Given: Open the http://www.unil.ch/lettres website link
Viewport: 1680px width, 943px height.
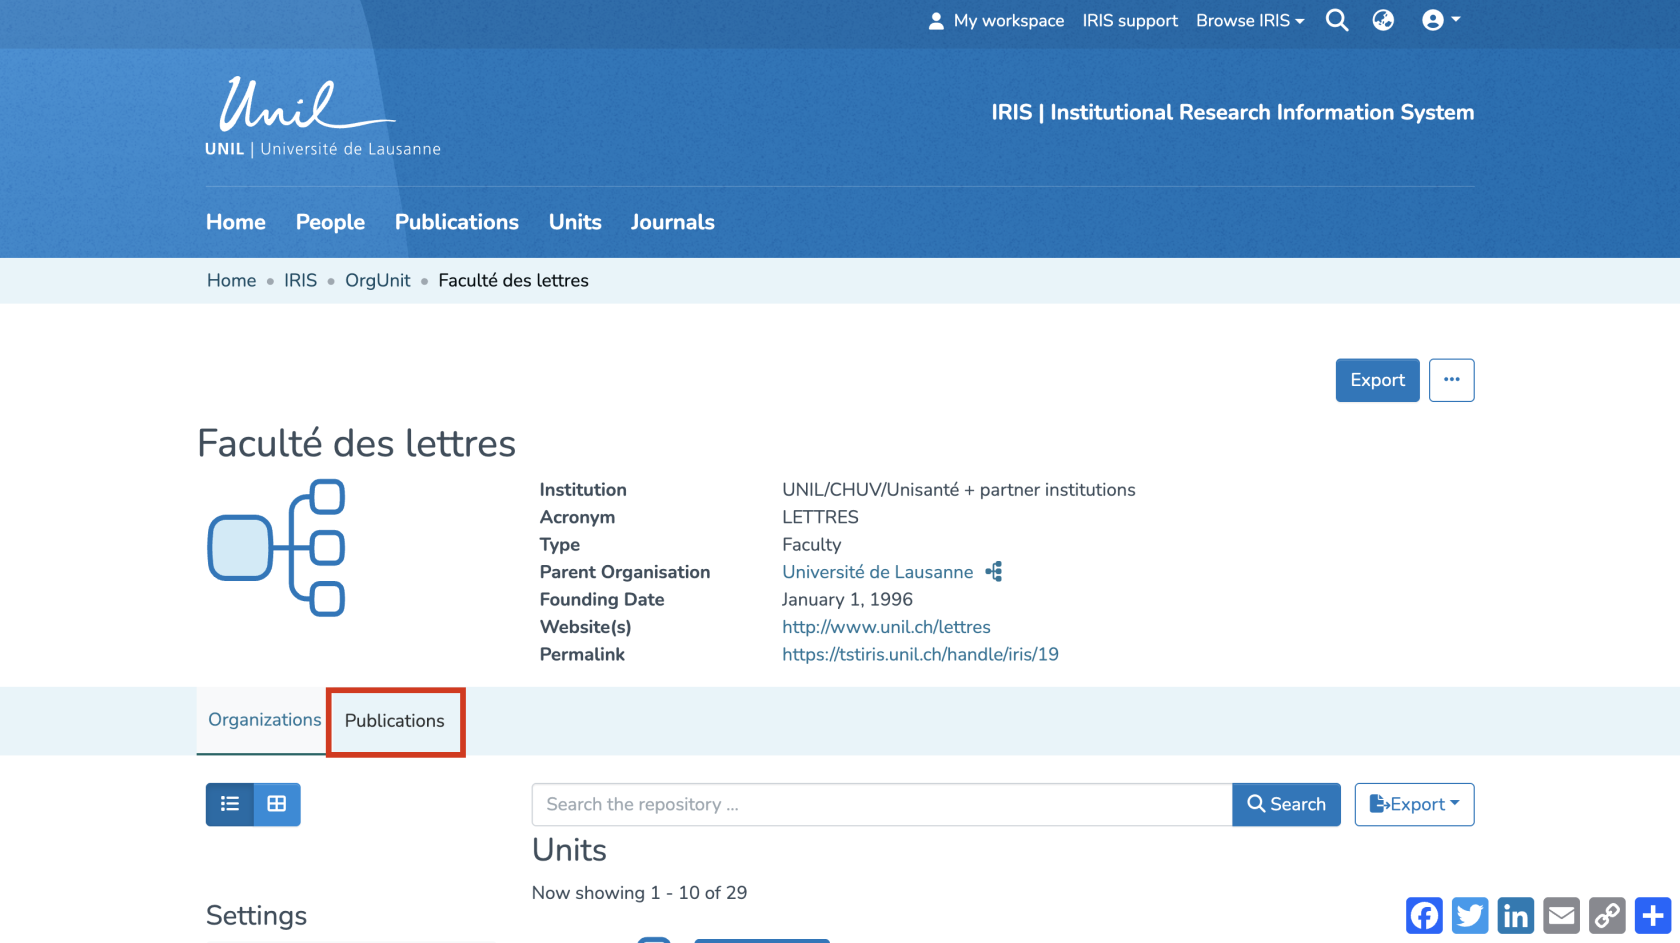Looking at the screenshot, I should pos(886,627).
